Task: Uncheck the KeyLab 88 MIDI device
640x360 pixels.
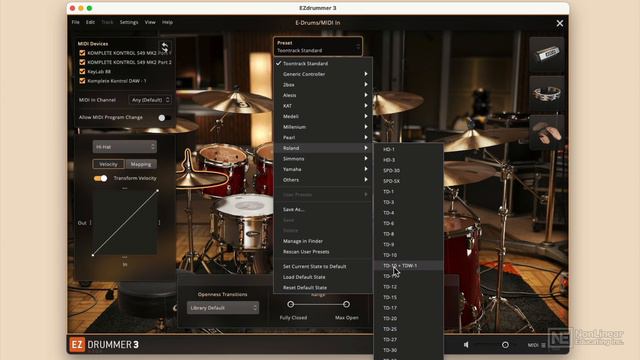Action: click(x=82, y=71)
